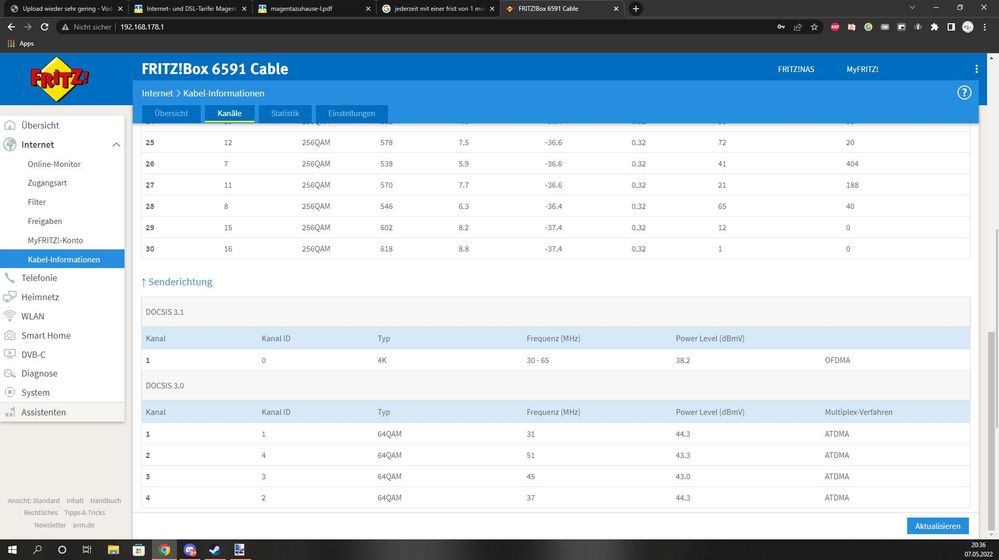
Task: Switch to the magentazuhause pdf browser tab
Action: click(x=313, y=8)
